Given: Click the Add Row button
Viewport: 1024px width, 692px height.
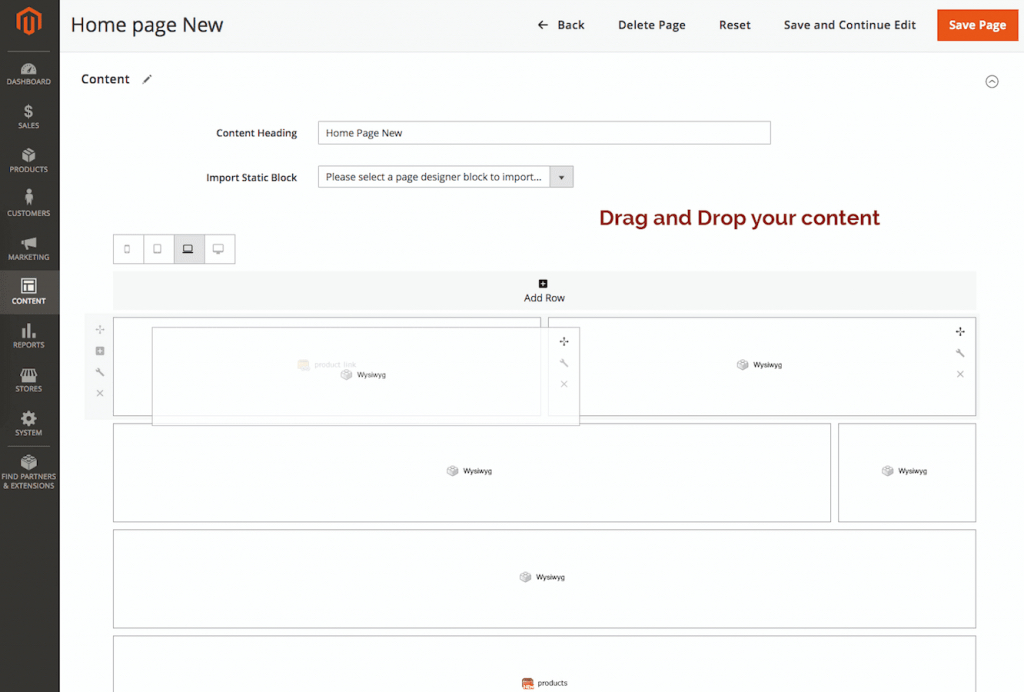Looking at the screenshot, I should click(544, 291).
